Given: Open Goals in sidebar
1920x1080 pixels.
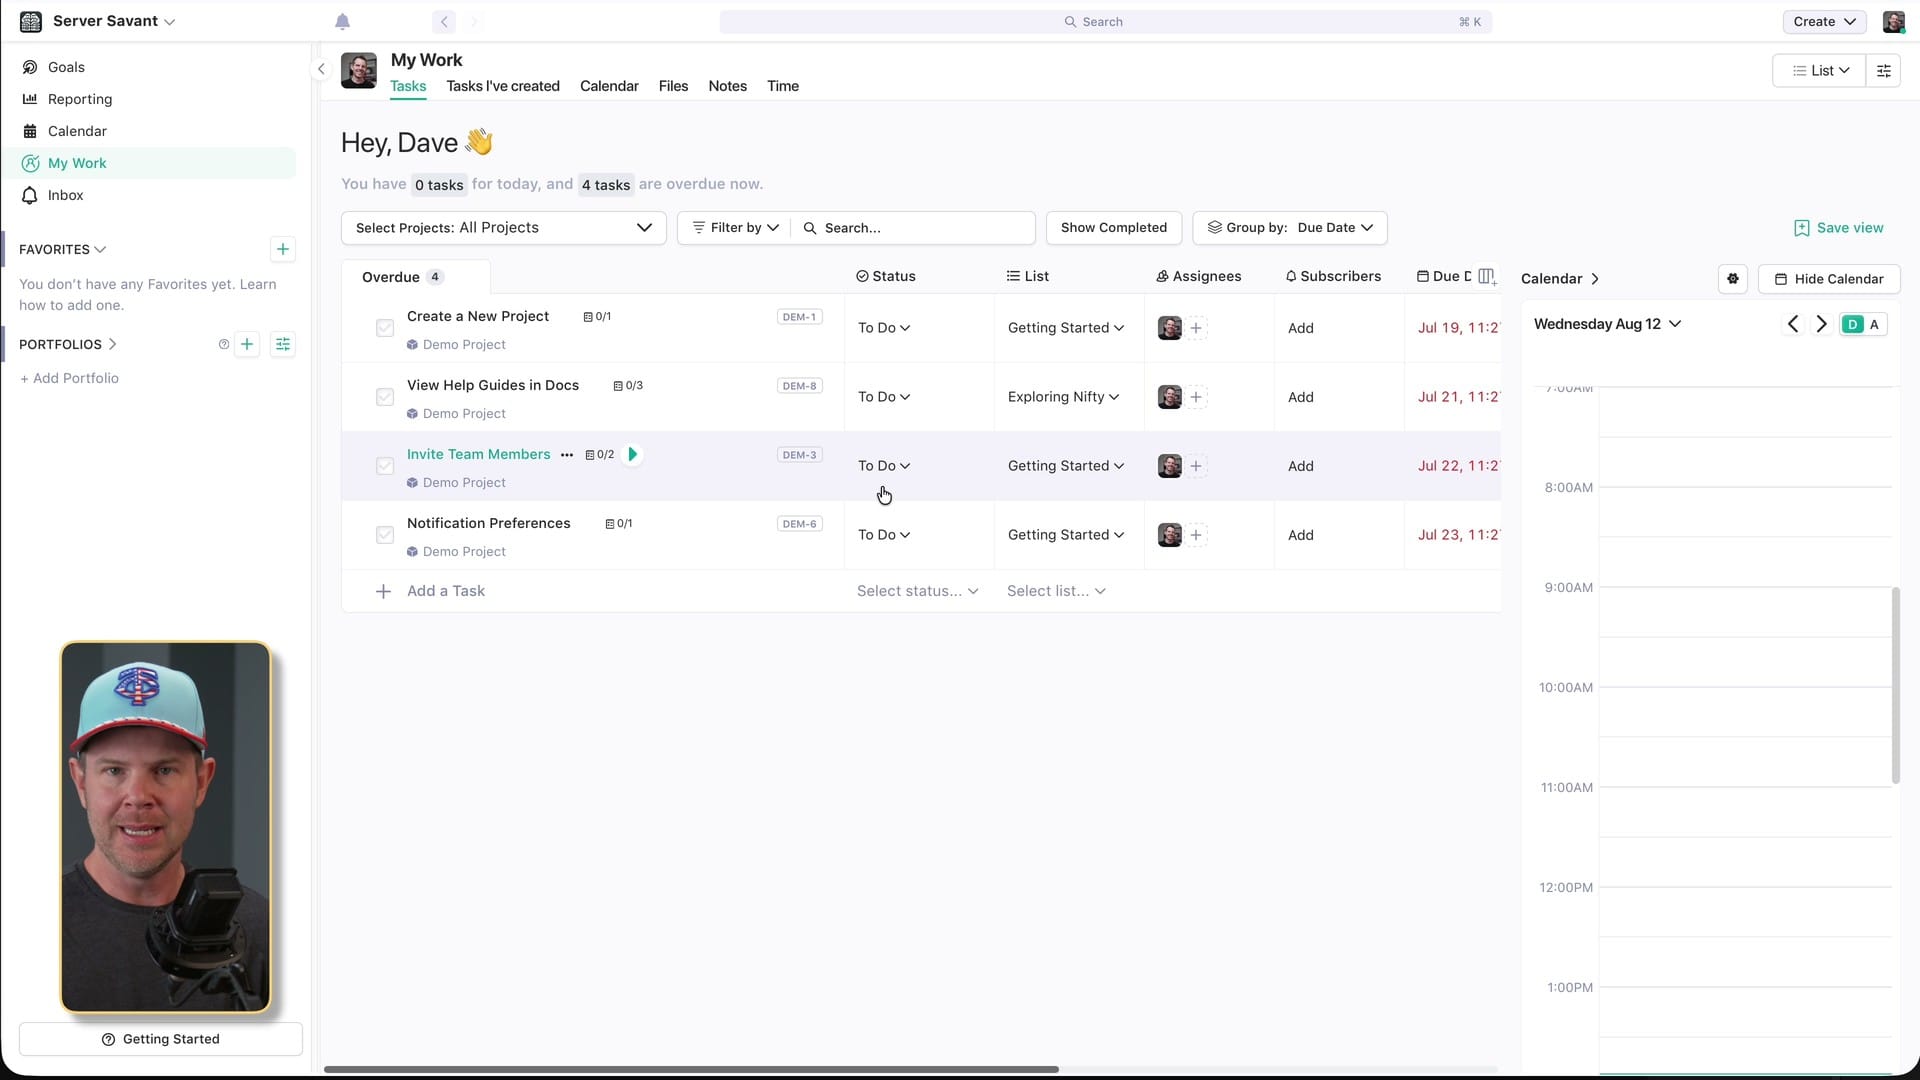Looking at the screenshot, I should pos(66,67).
